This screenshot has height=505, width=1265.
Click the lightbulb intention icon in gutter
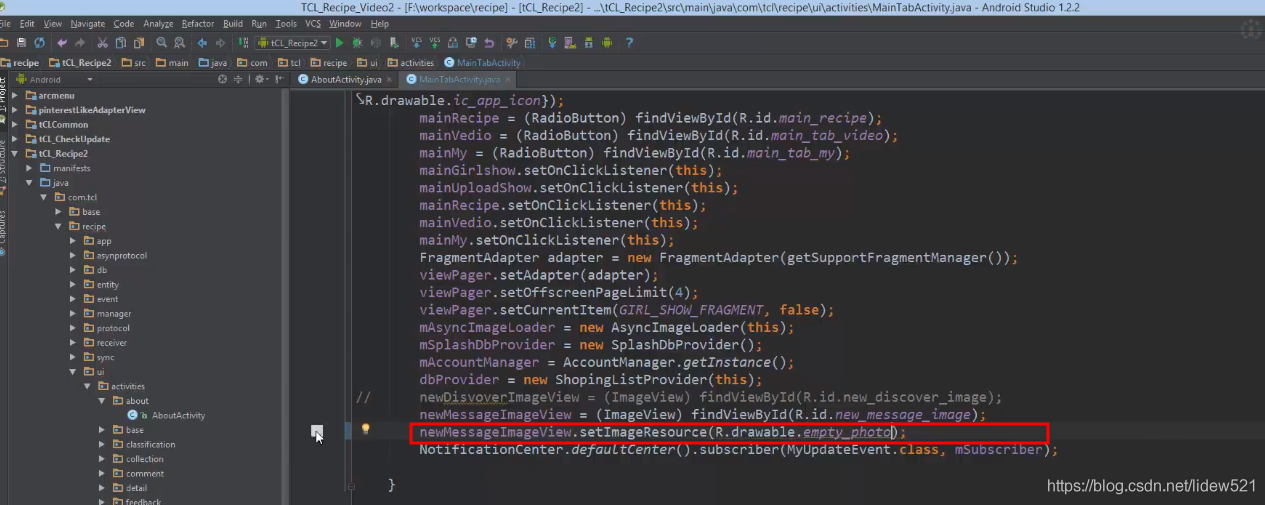coord(366,429)
